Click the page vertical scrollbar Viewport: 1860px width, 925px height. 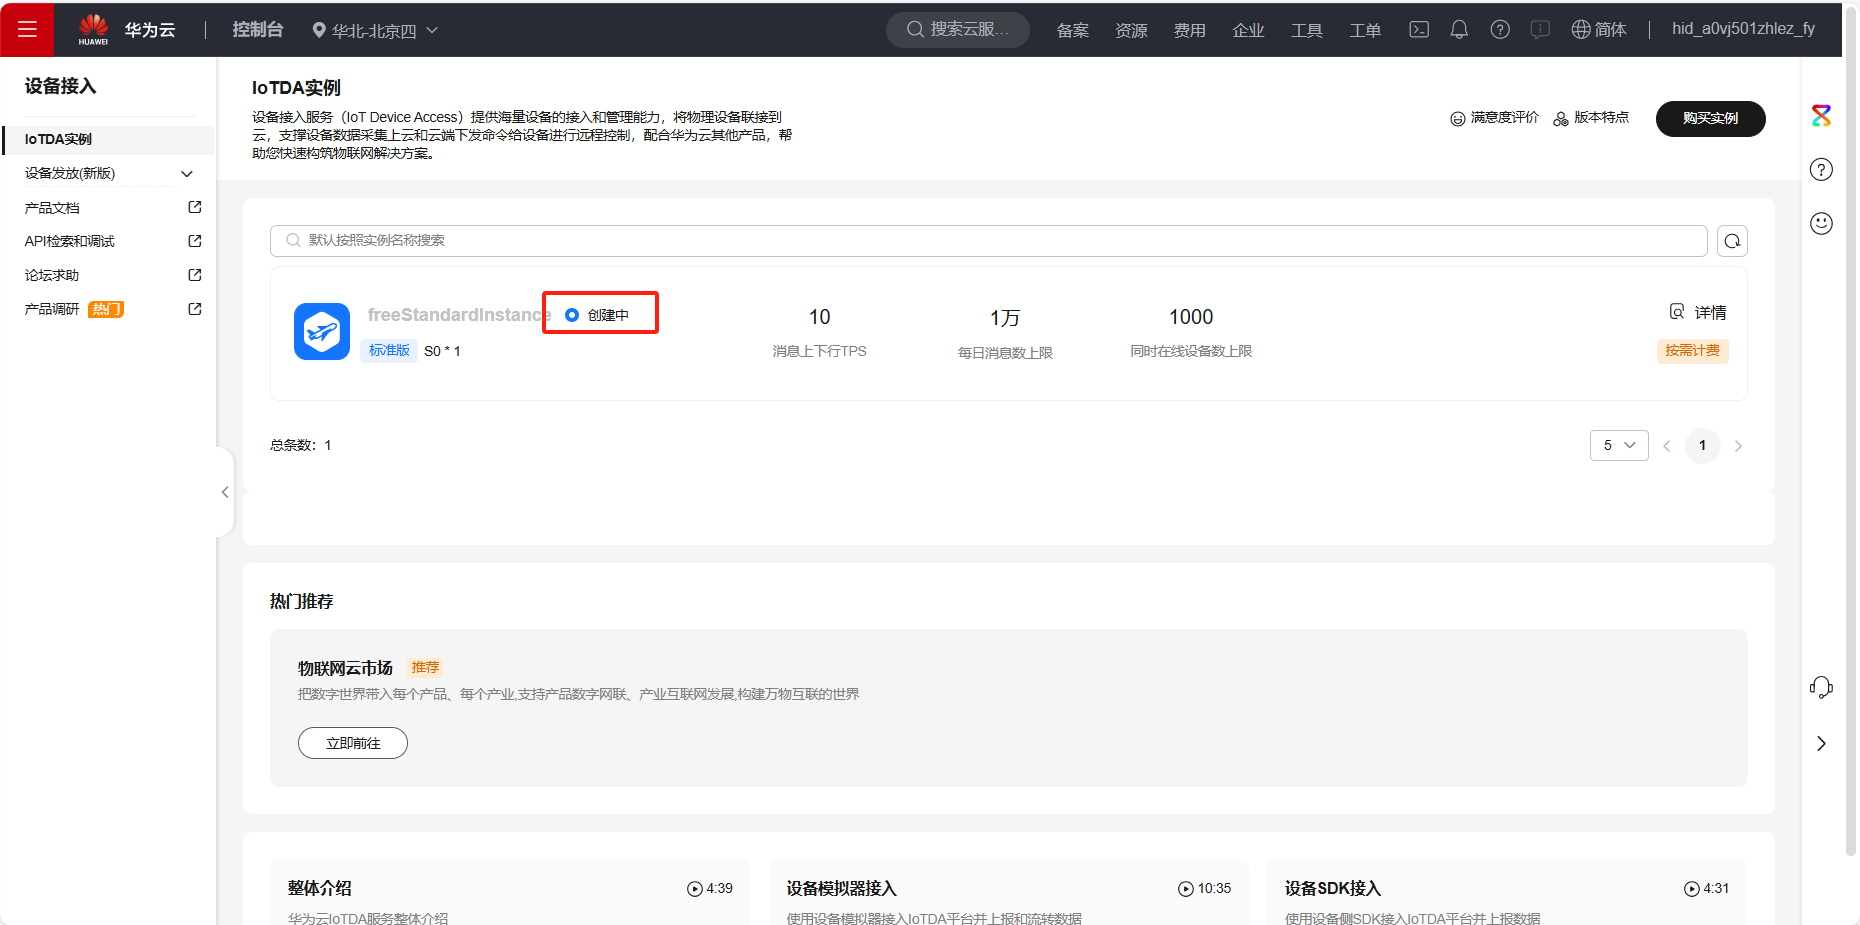click(1851, 430)
